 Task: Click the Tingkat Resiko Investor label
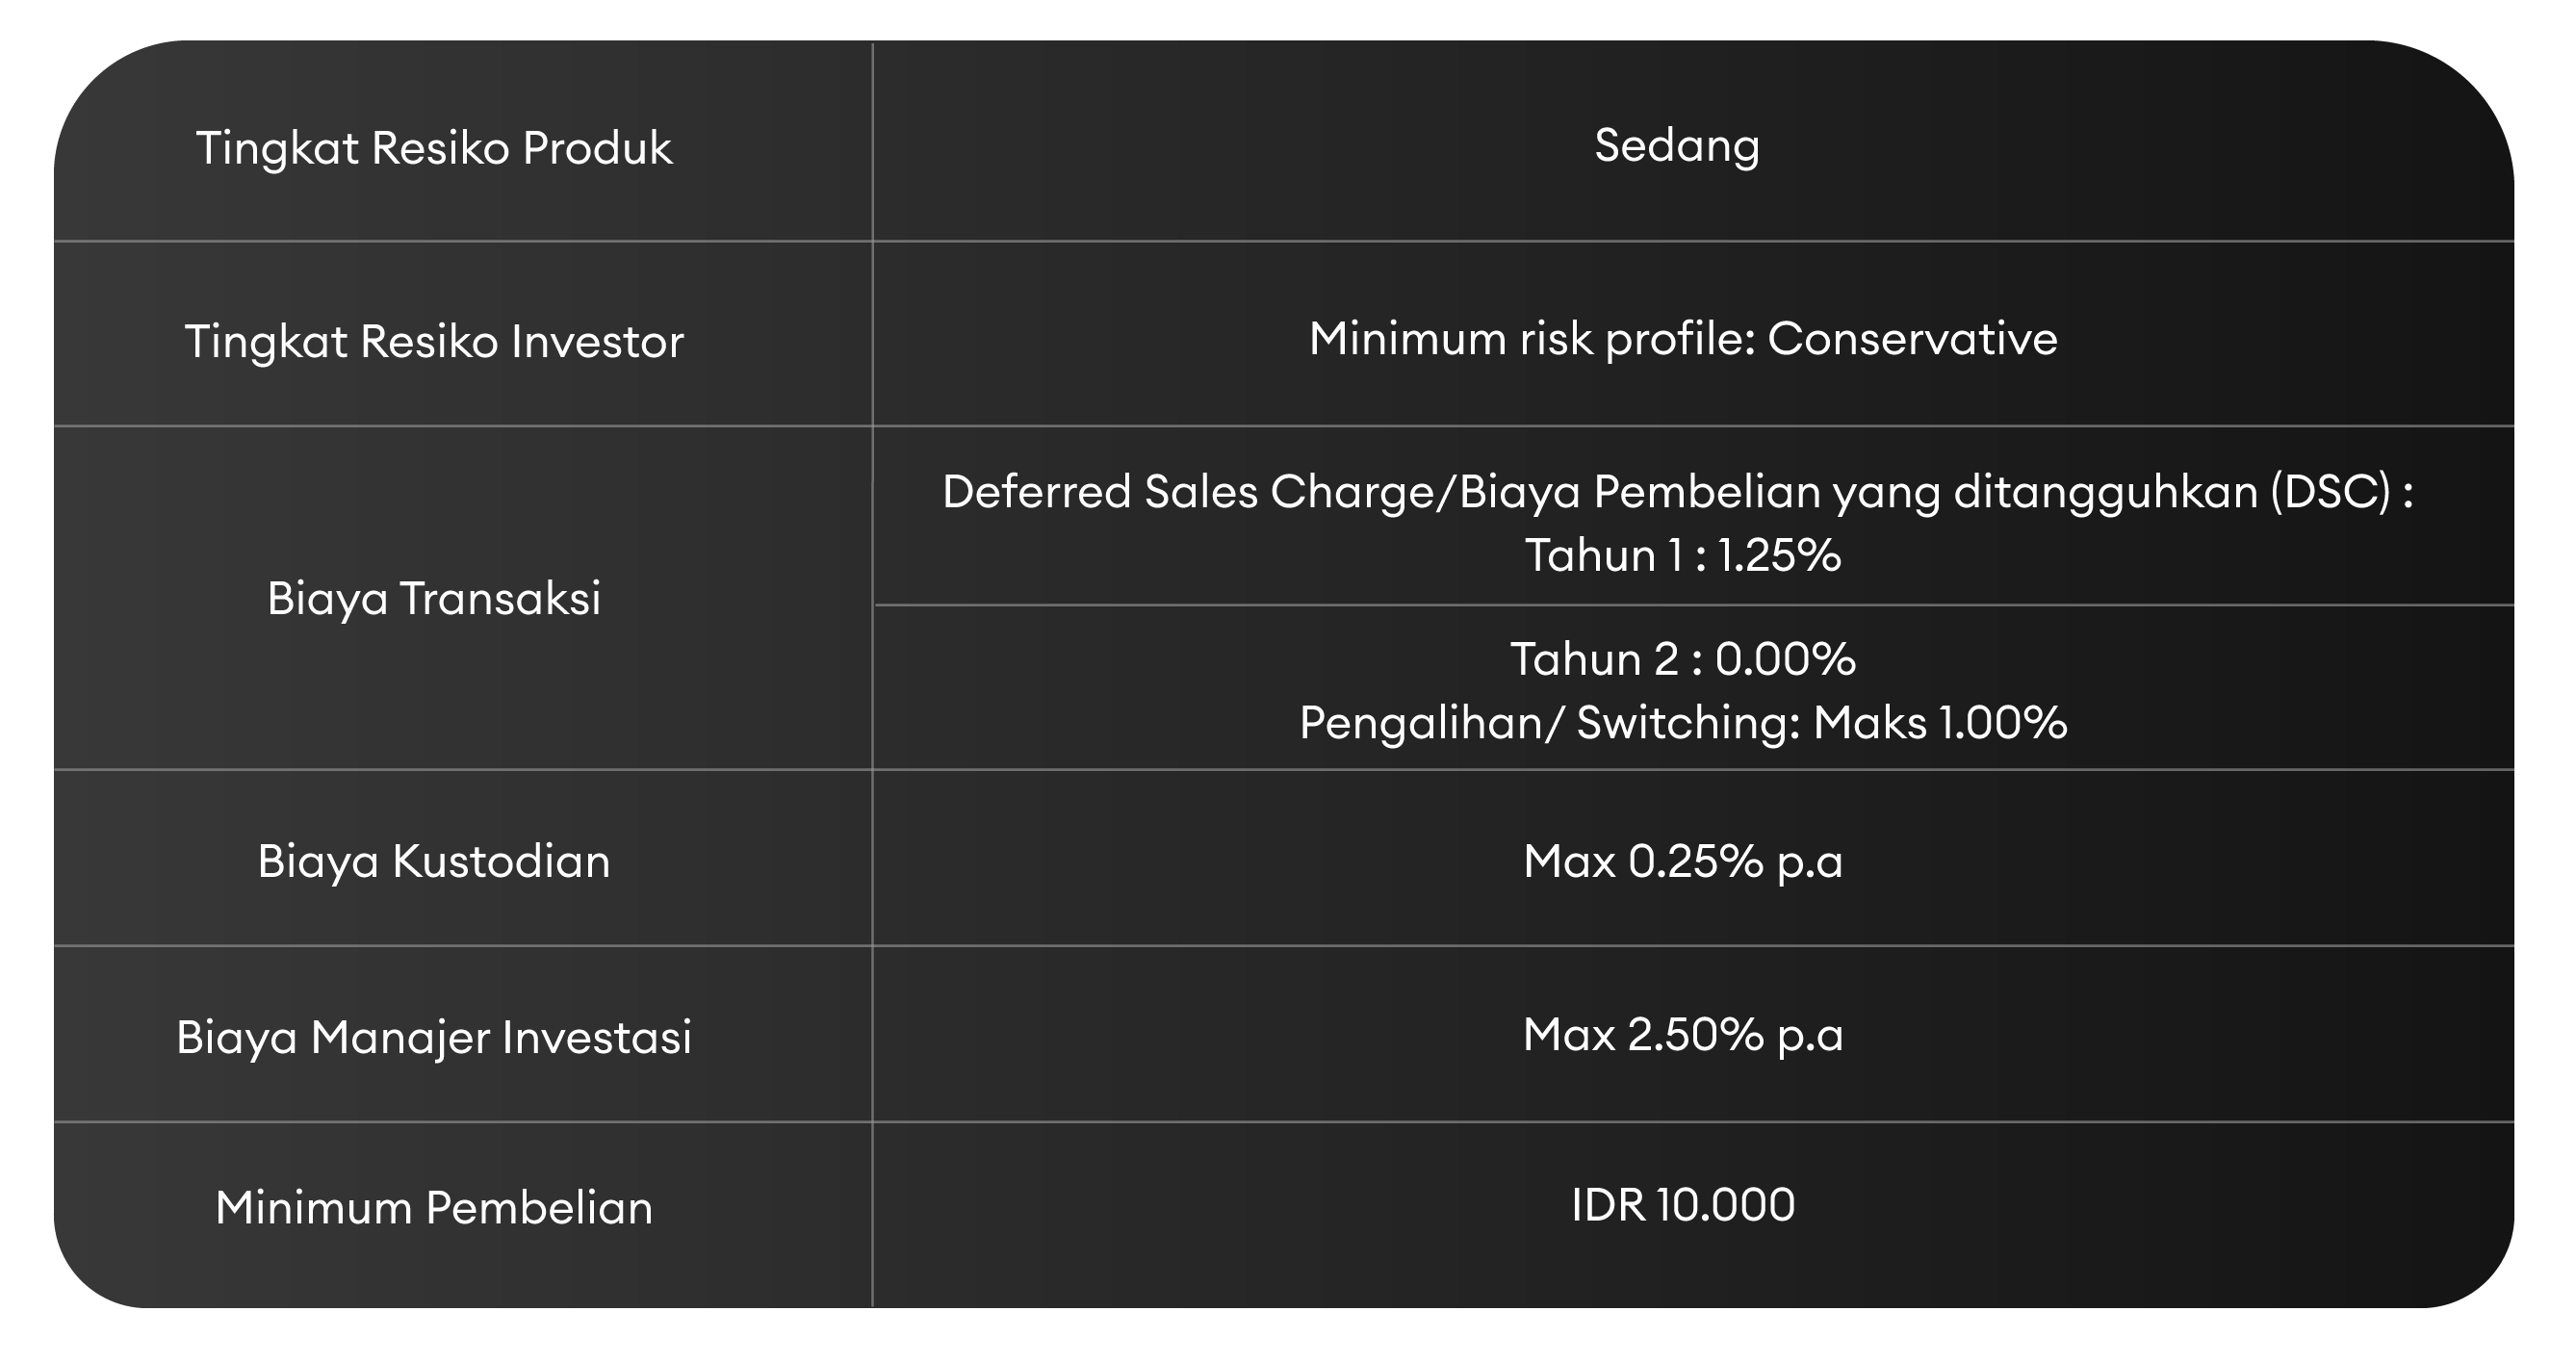coord(433,341)
